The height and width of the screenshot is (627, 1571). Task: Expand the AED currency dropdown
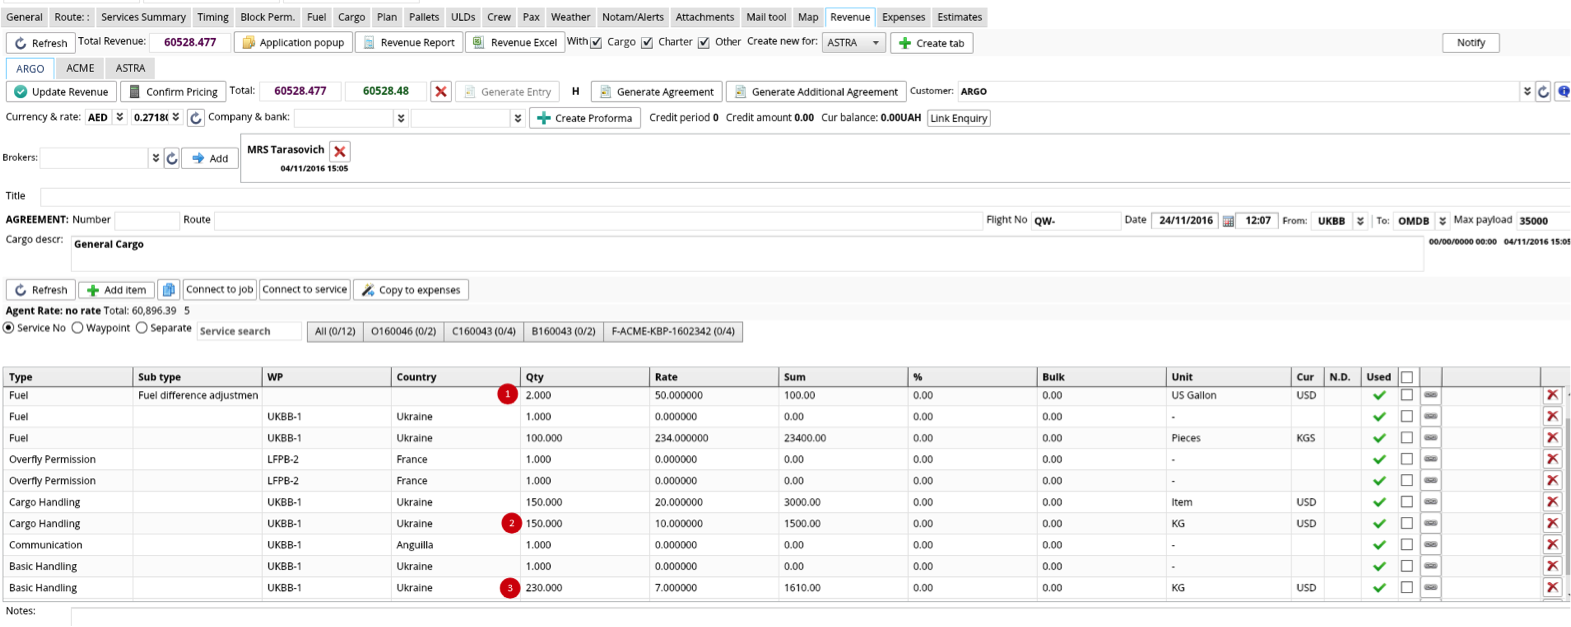[119, 118]
